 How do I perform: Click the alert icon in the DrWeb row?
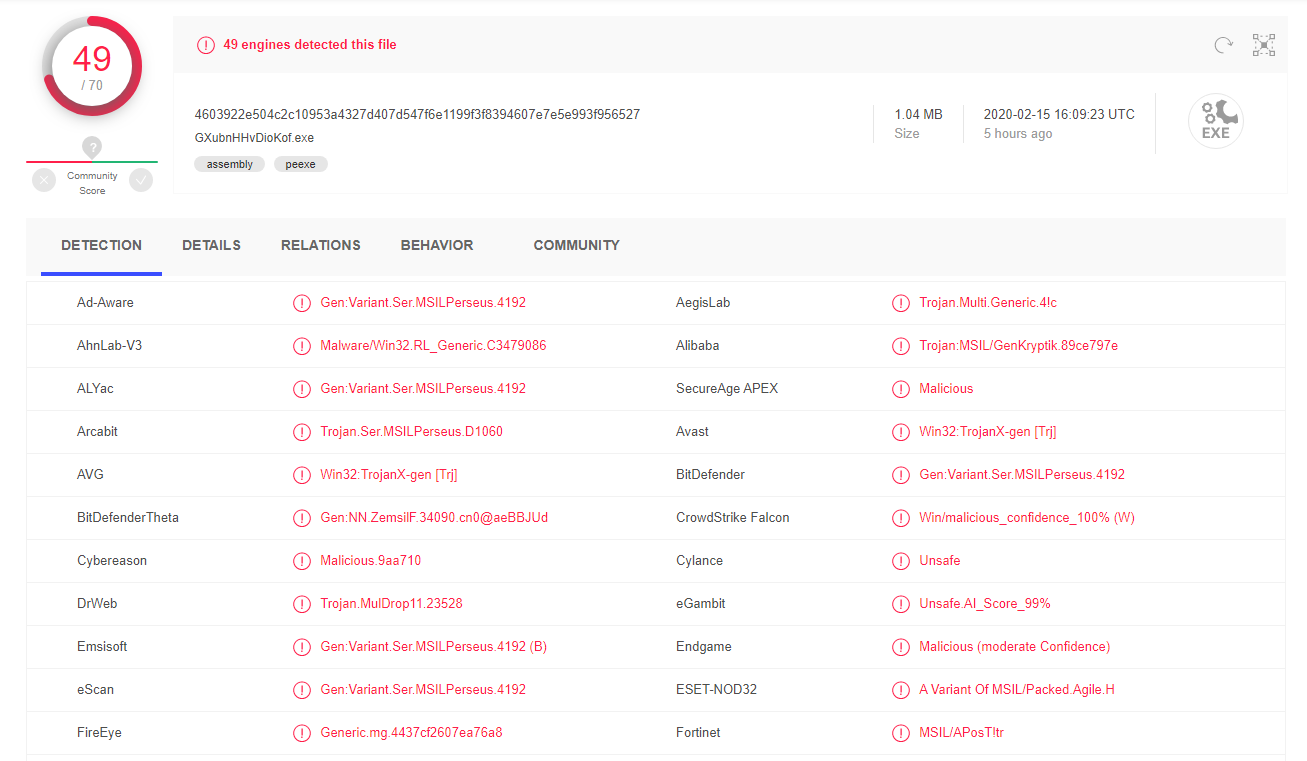coord(302,604)
